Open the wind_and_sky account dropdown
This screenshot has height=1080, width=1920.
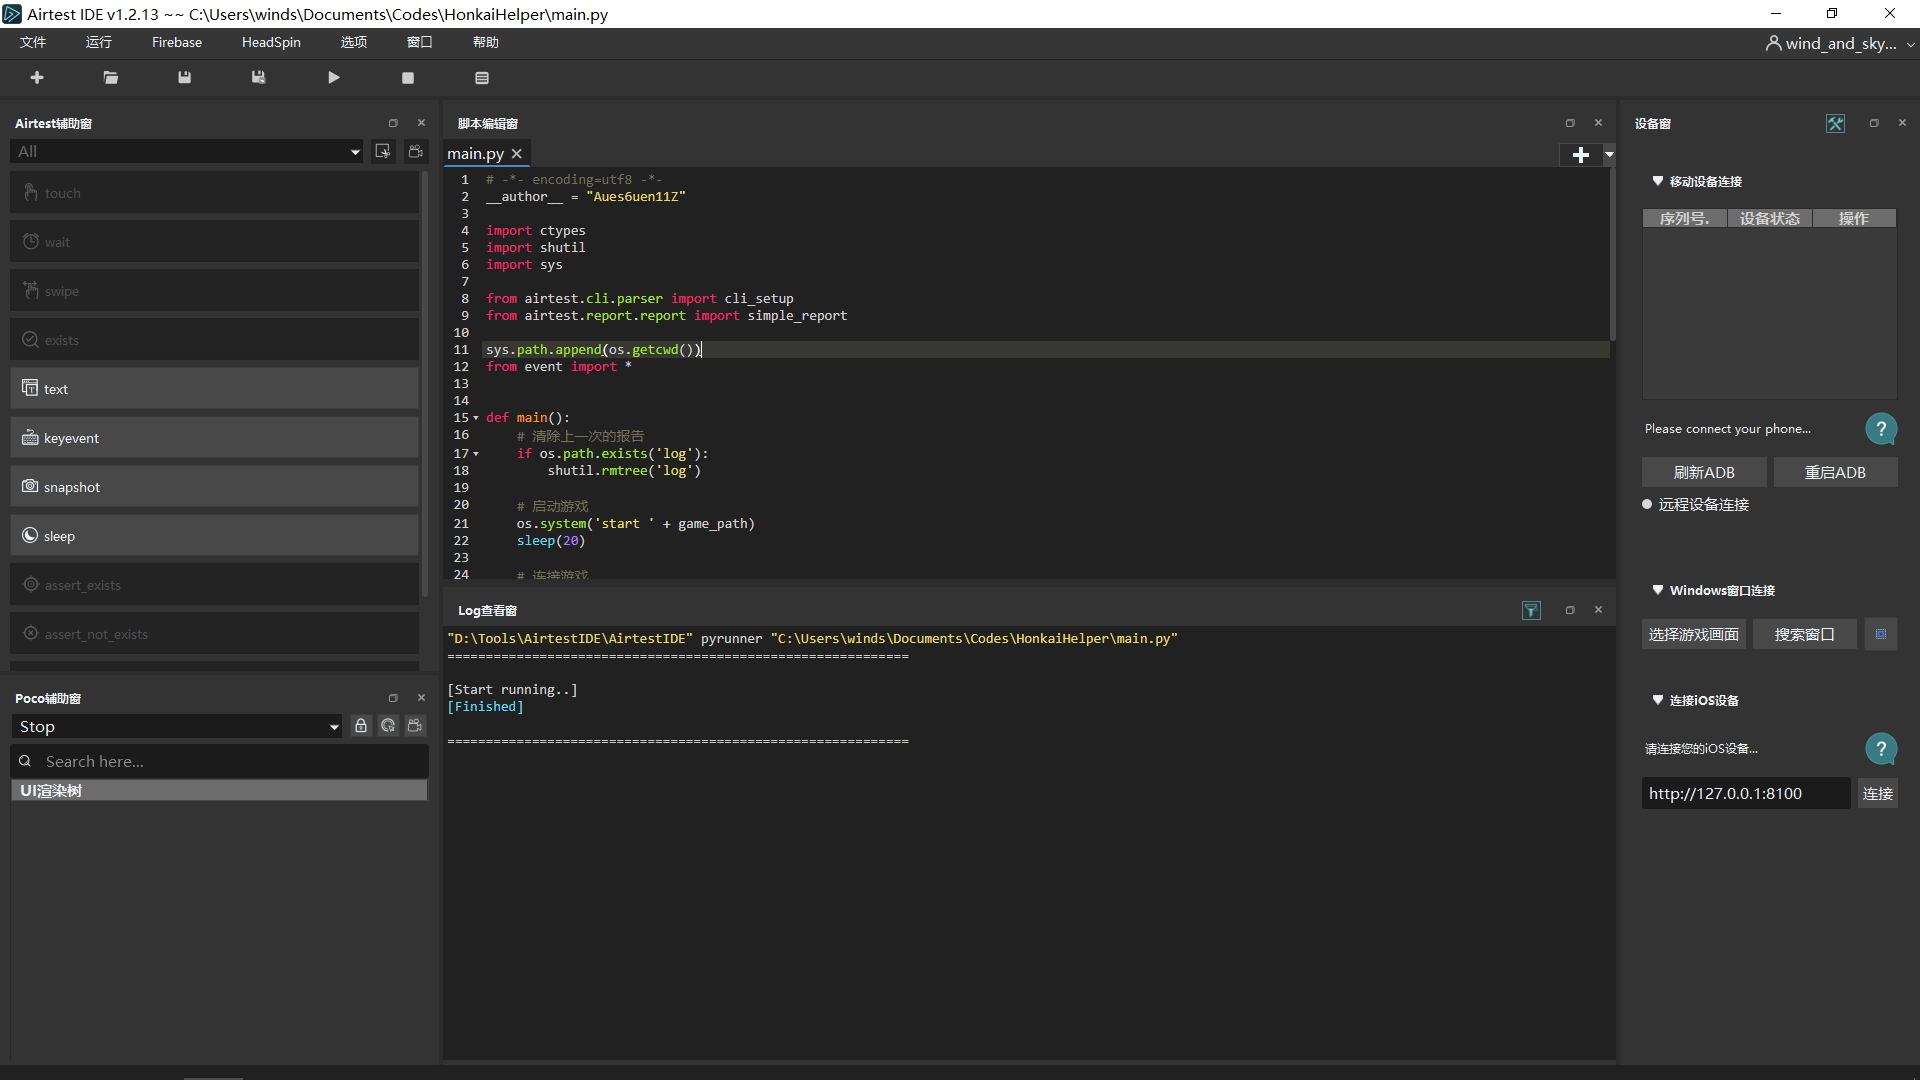tap(1840, 44)
